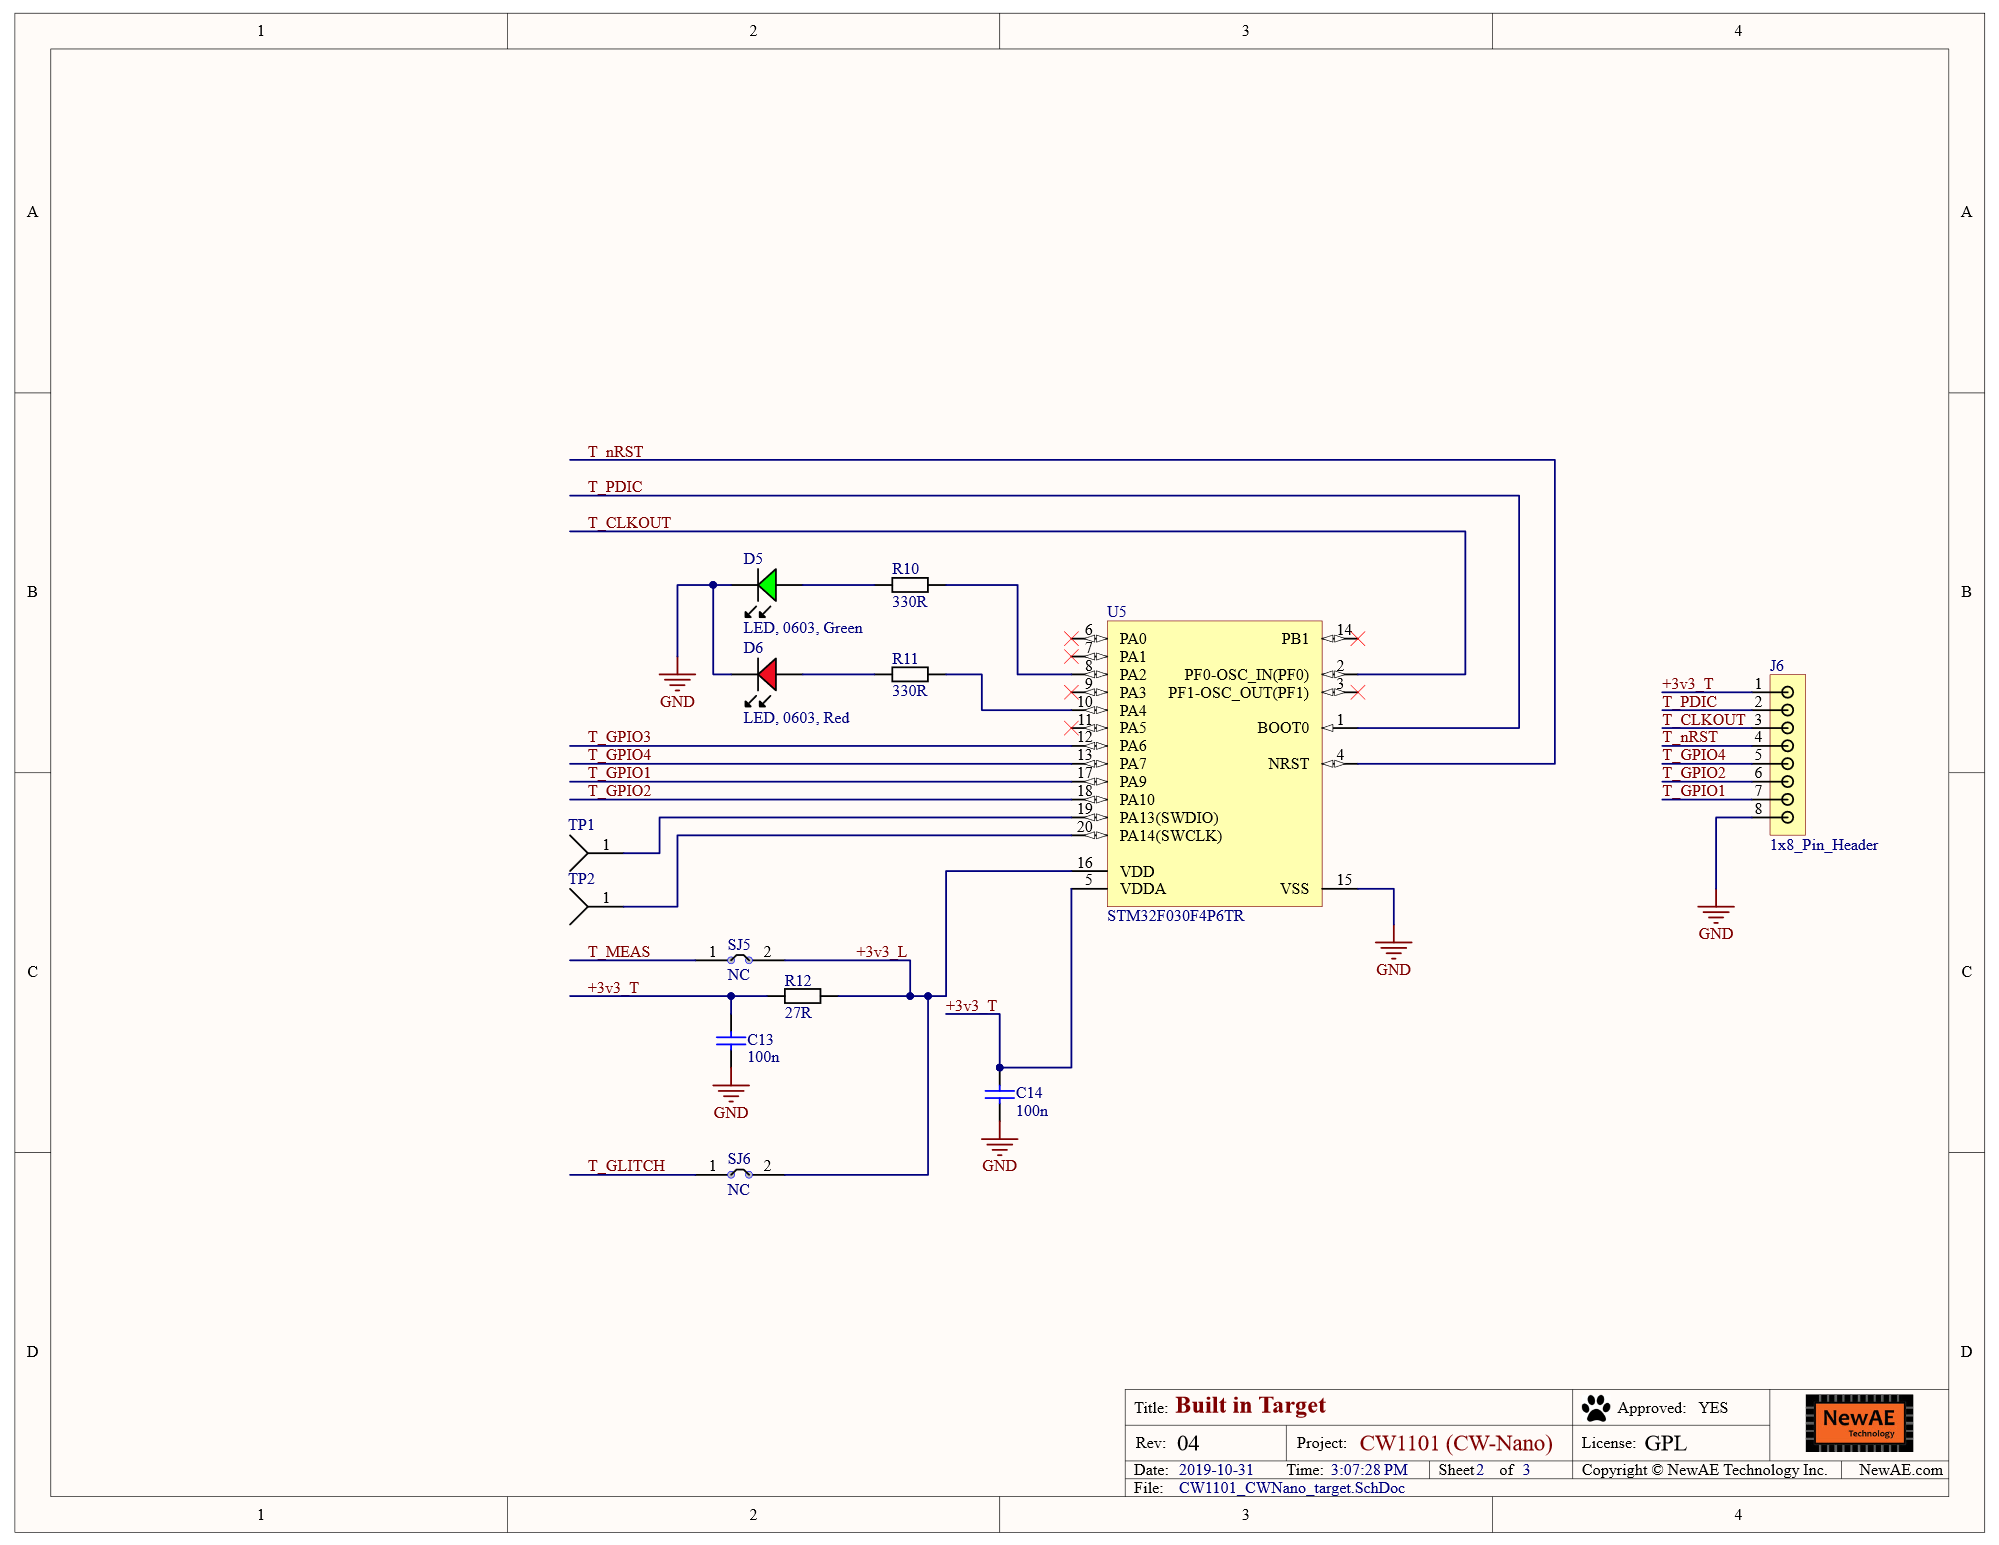Select capacitor C13 100n
The image size is (1999, 1545).
pyautogui.click(x=732, y=1041)
